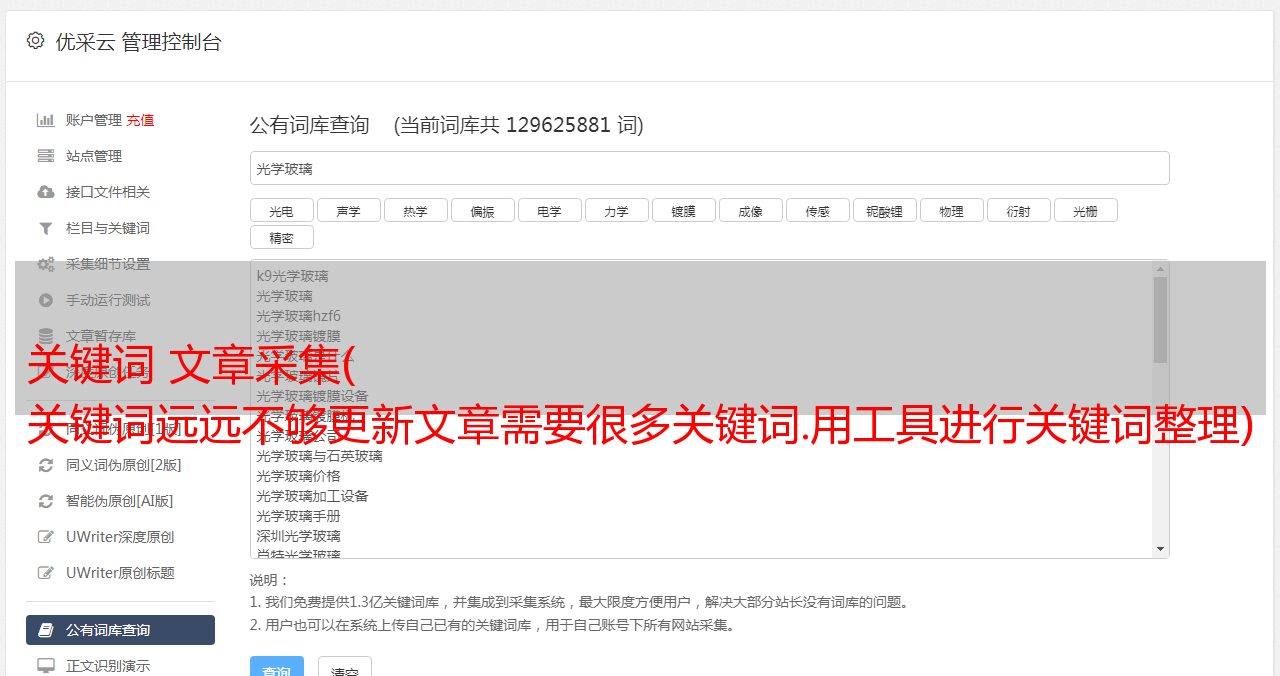Viewport: 1280px width, 676px height.
Task: Click the results list scrollbar thumb
Action: [1160, 320]
